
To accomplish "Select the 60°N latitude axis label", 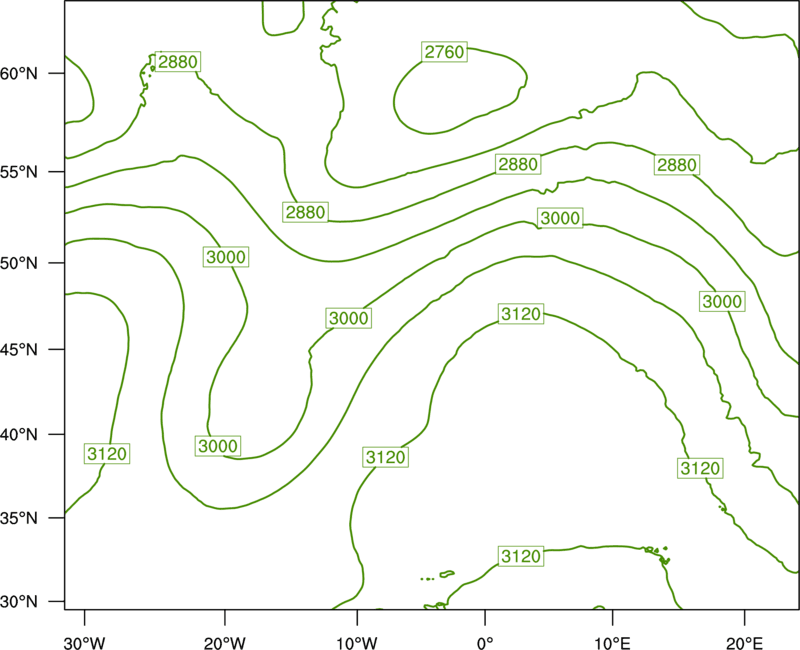I will [19, 73].
